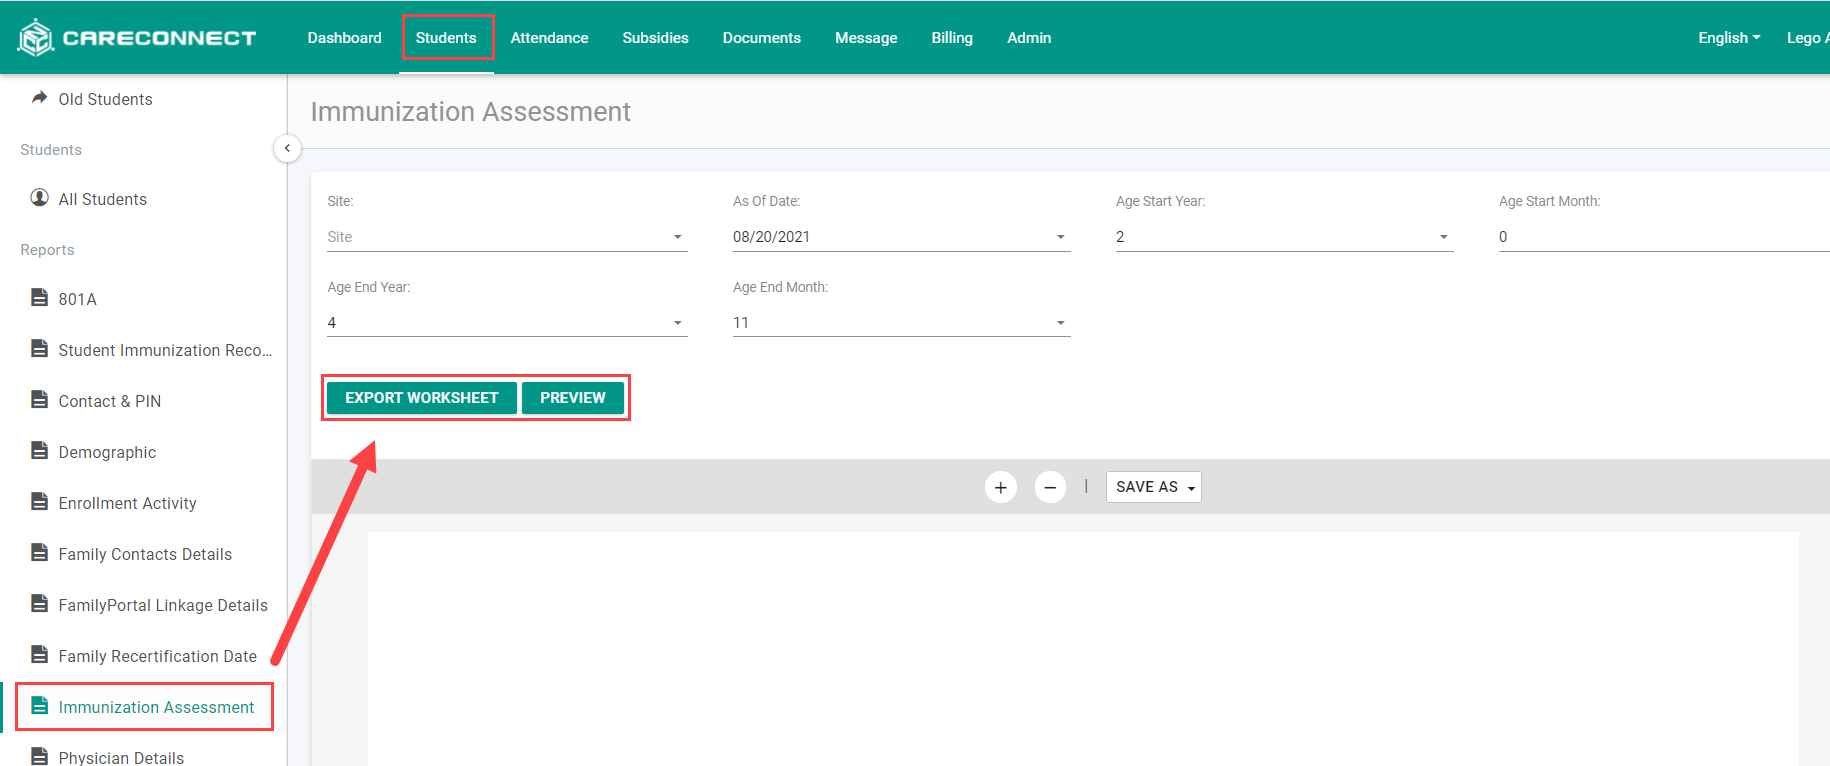Collapse sidebar with the chevron button
The height and width of the screenshot is (766, 1830).
click(287, 148)
